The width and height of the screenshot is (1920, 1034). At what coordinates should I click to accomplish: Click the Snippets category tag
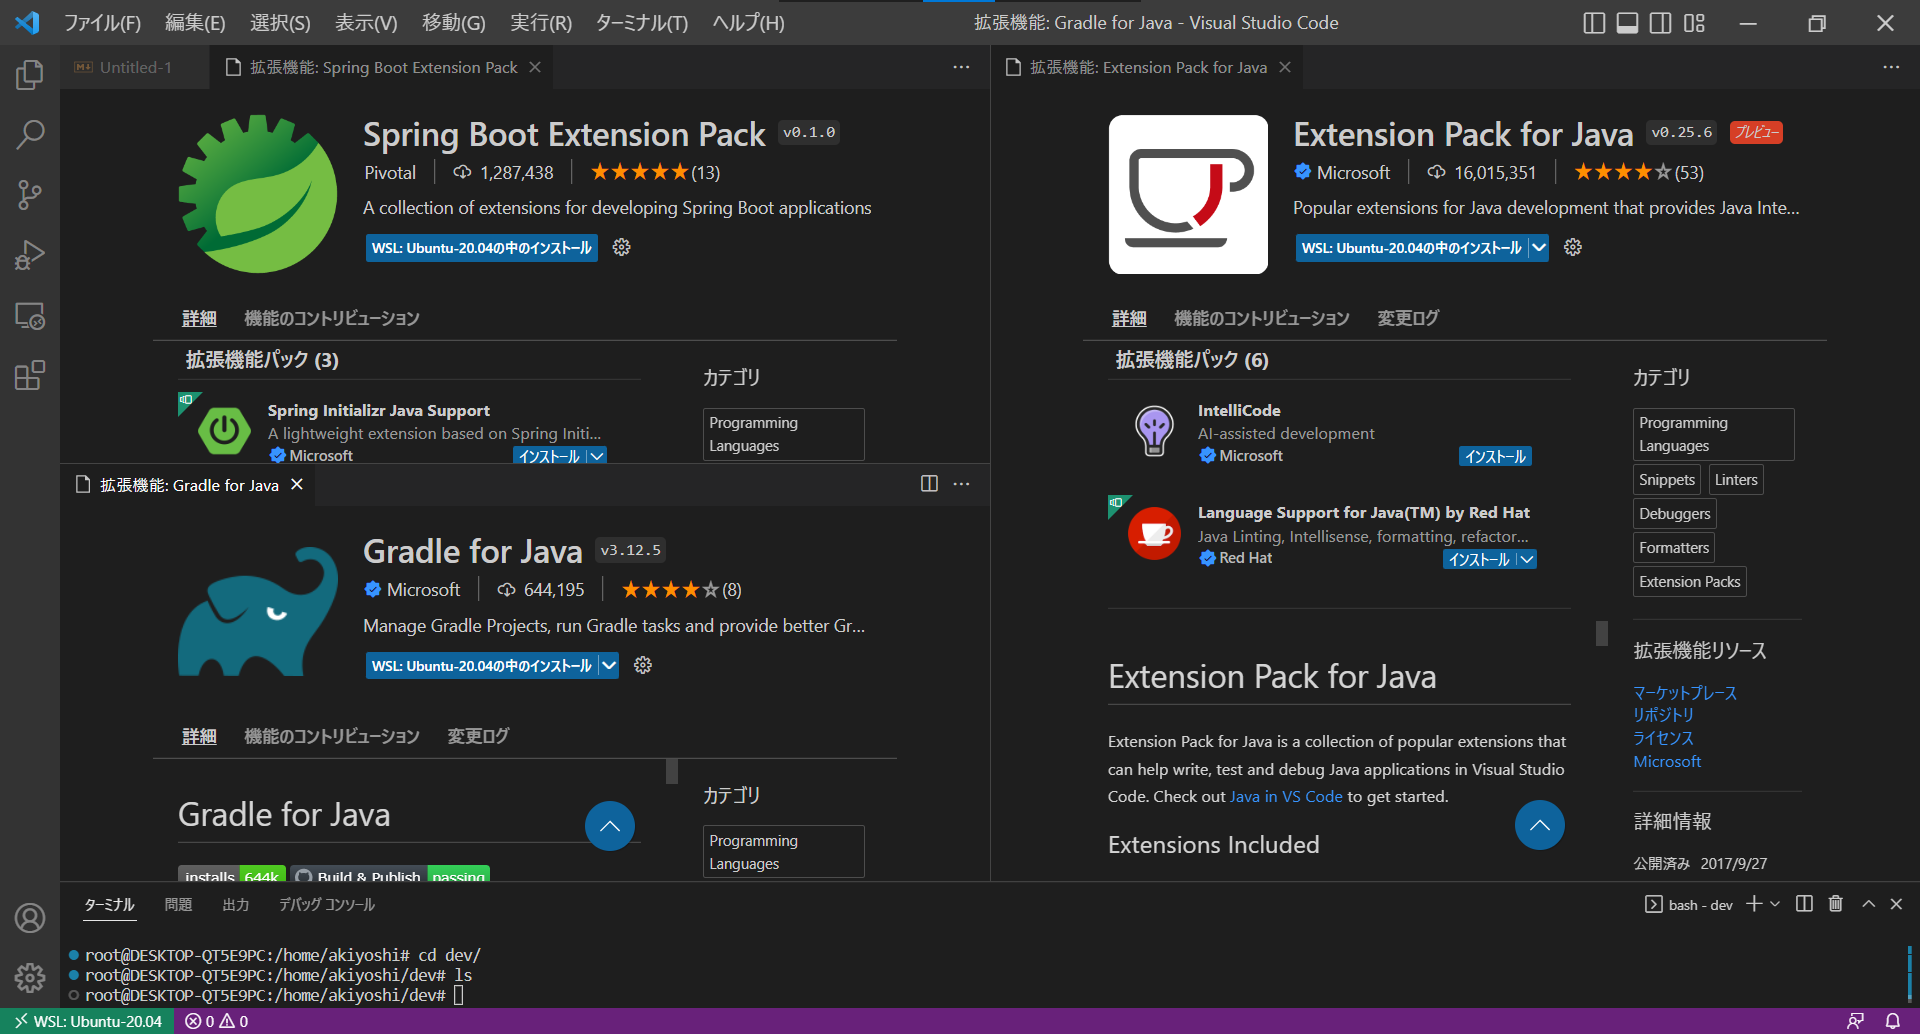1667,480
